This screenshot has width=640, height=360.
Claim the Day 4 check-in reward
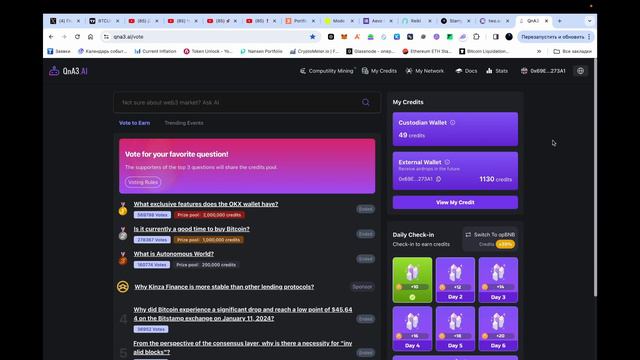click(x=412, y=329)
